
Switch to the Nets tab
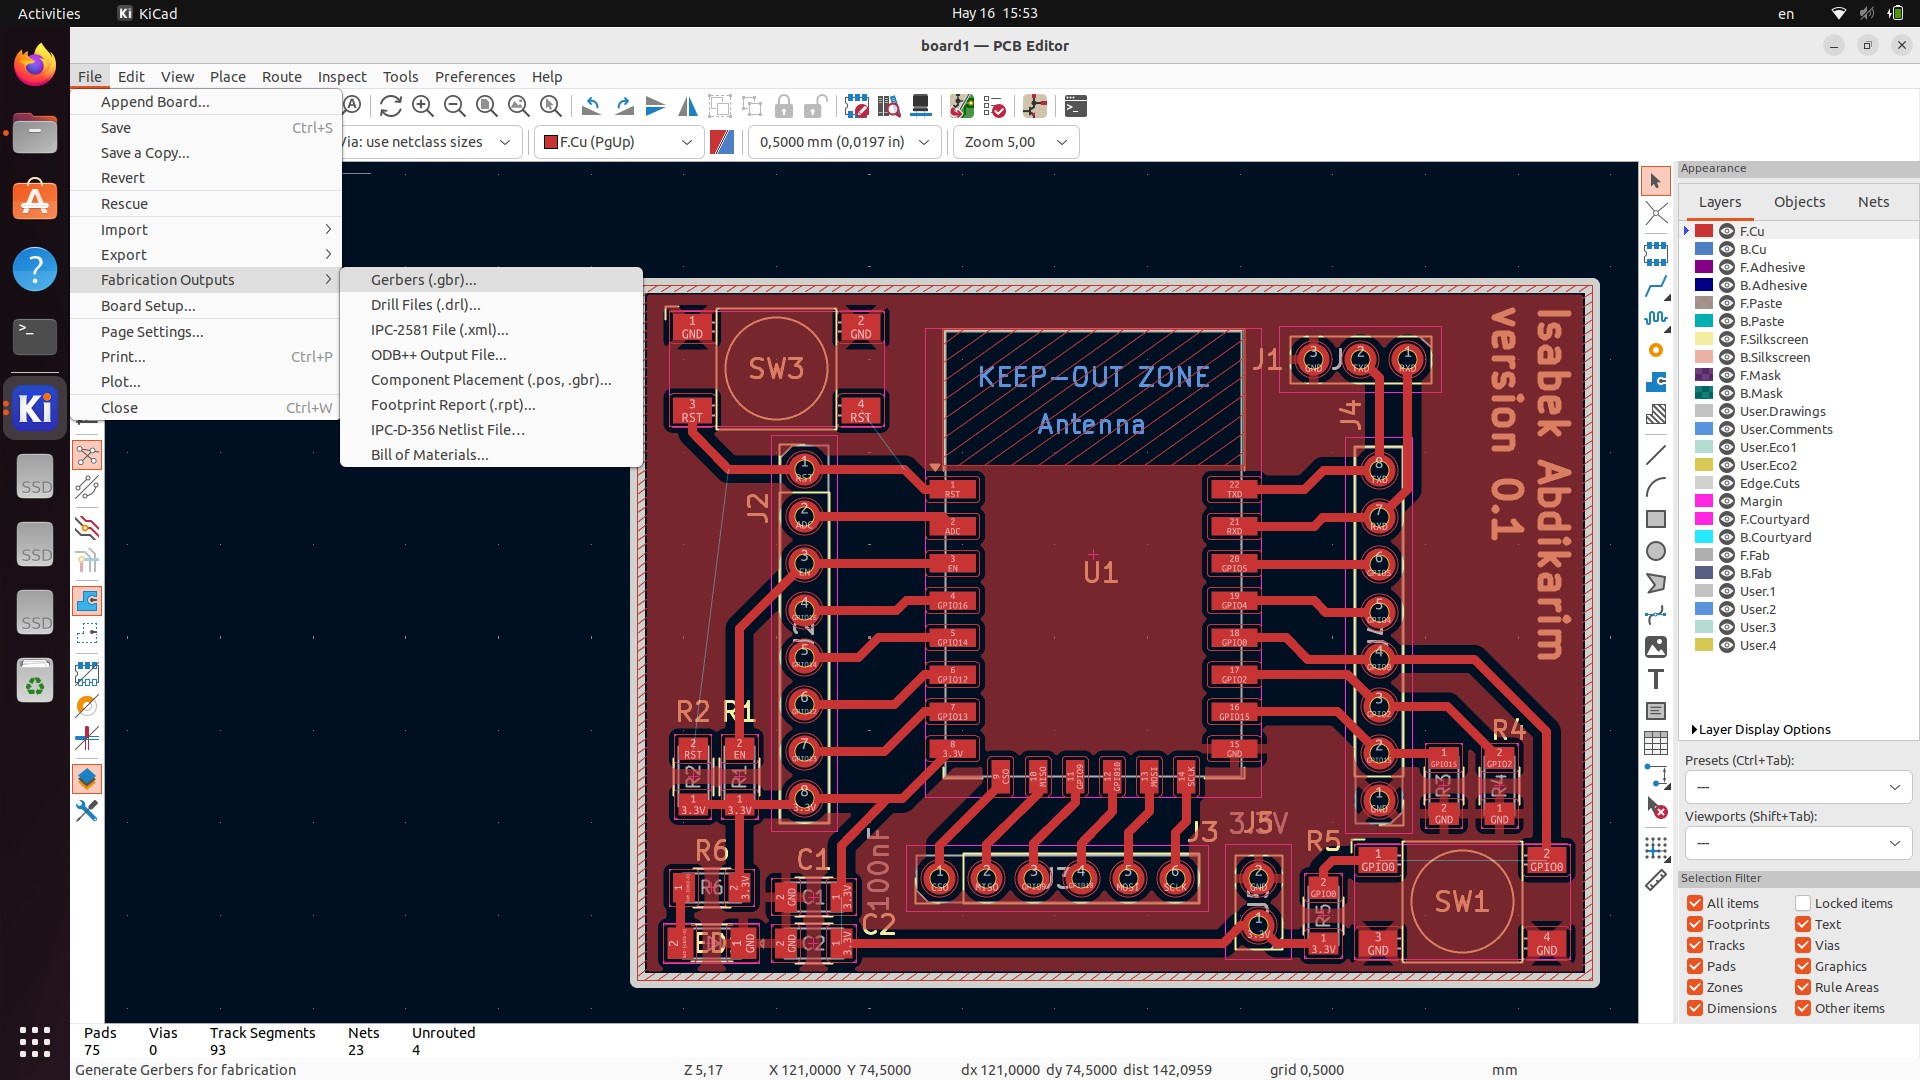(x=1873, y=202)
